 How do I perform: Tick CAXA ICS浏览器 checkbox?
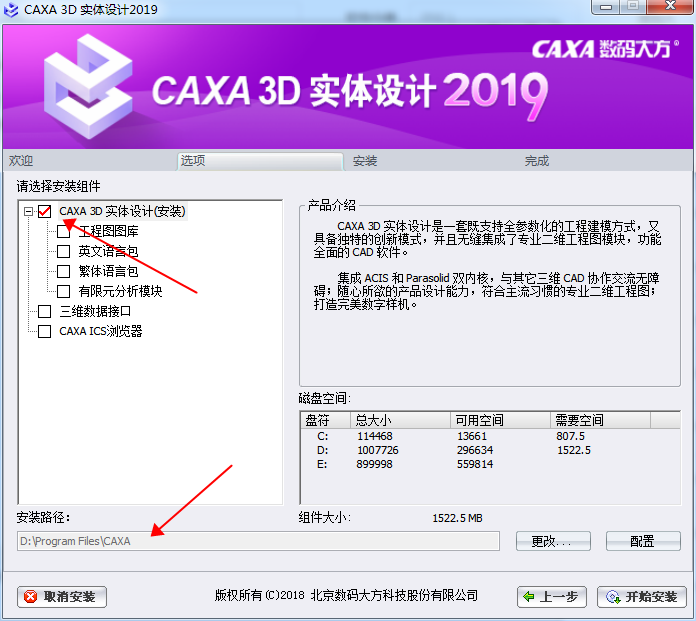click(x=44, y=331)
